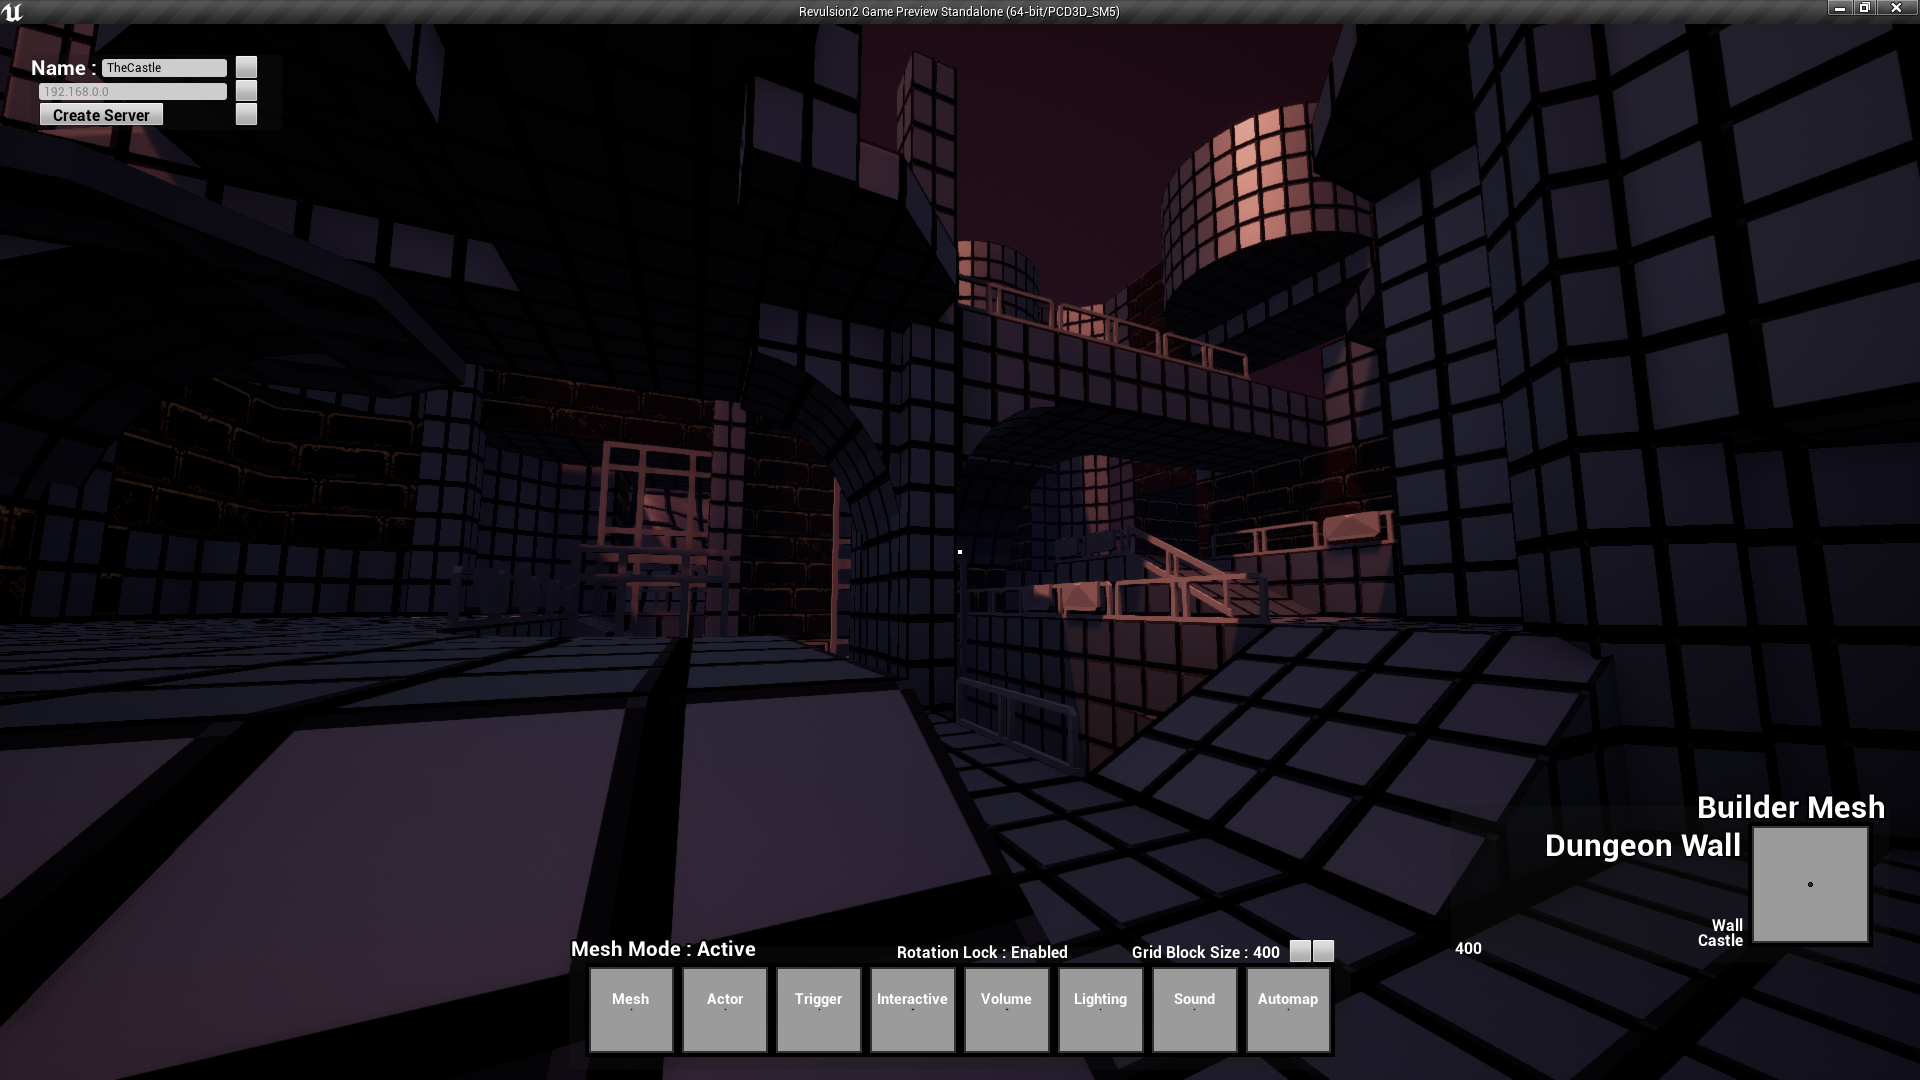Open the Interactive builder category tile
The image size is (1920, 1080).
pyautogui.click(x=912, y=1009)
